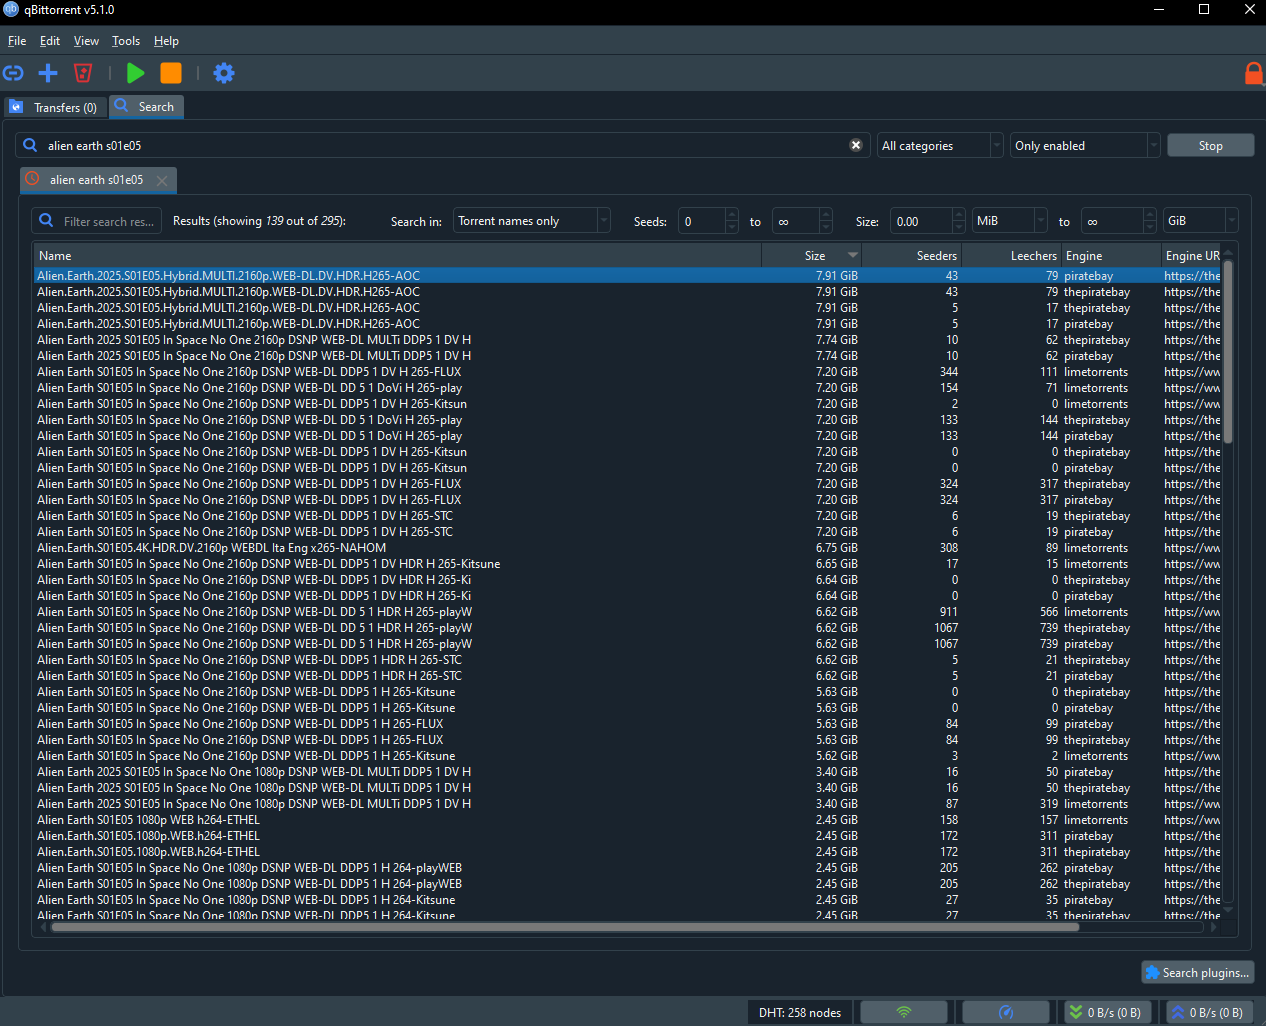Click the 566 leechers cell
This screenshot has width=1266, height=1026.
pos(1011,612)
